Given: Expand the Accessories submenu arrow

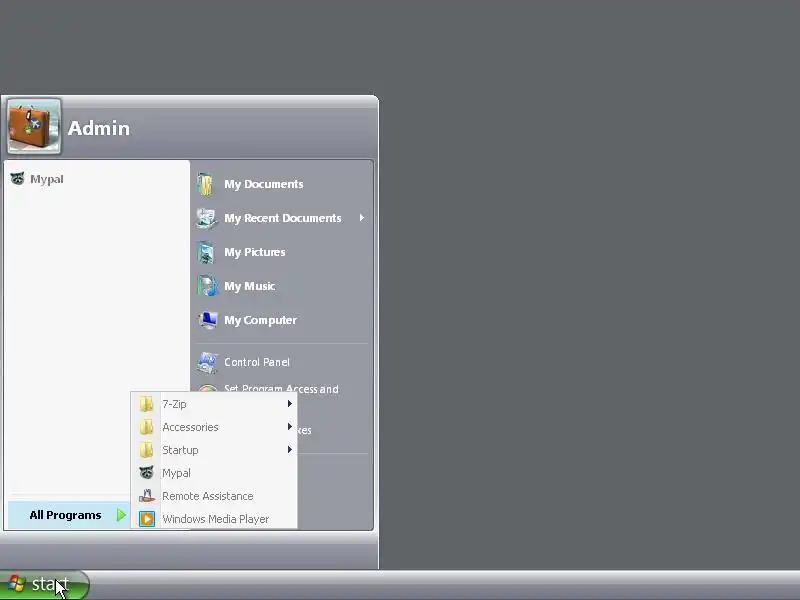Looking at the screenshot, I should click(x=289, y=427).
